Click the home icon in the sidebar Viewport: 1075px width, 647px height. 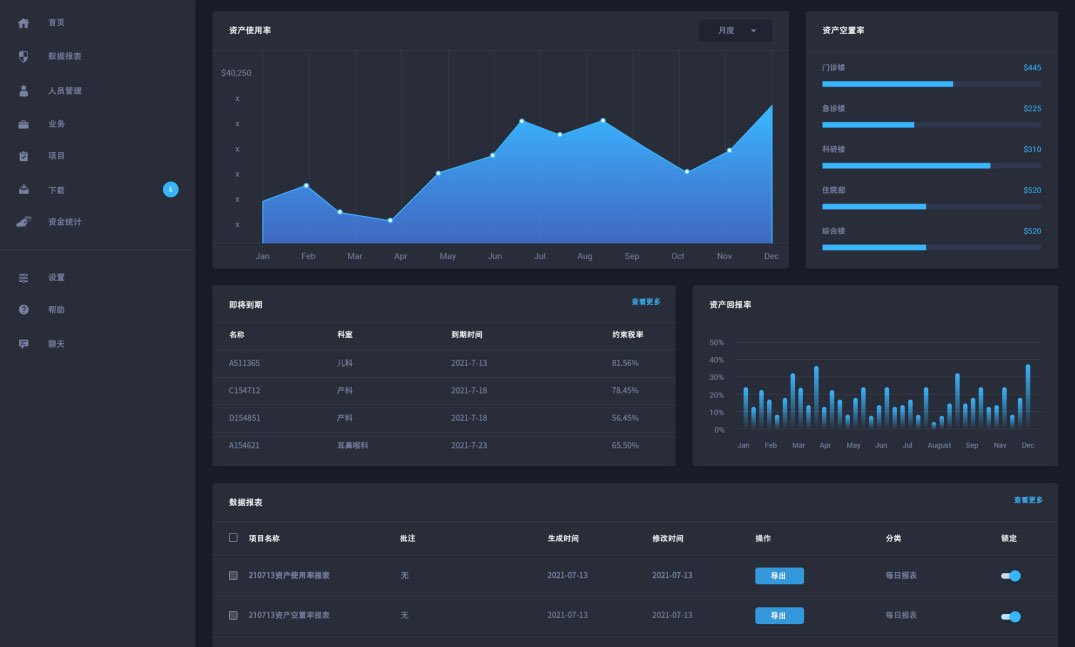[23, 22]
